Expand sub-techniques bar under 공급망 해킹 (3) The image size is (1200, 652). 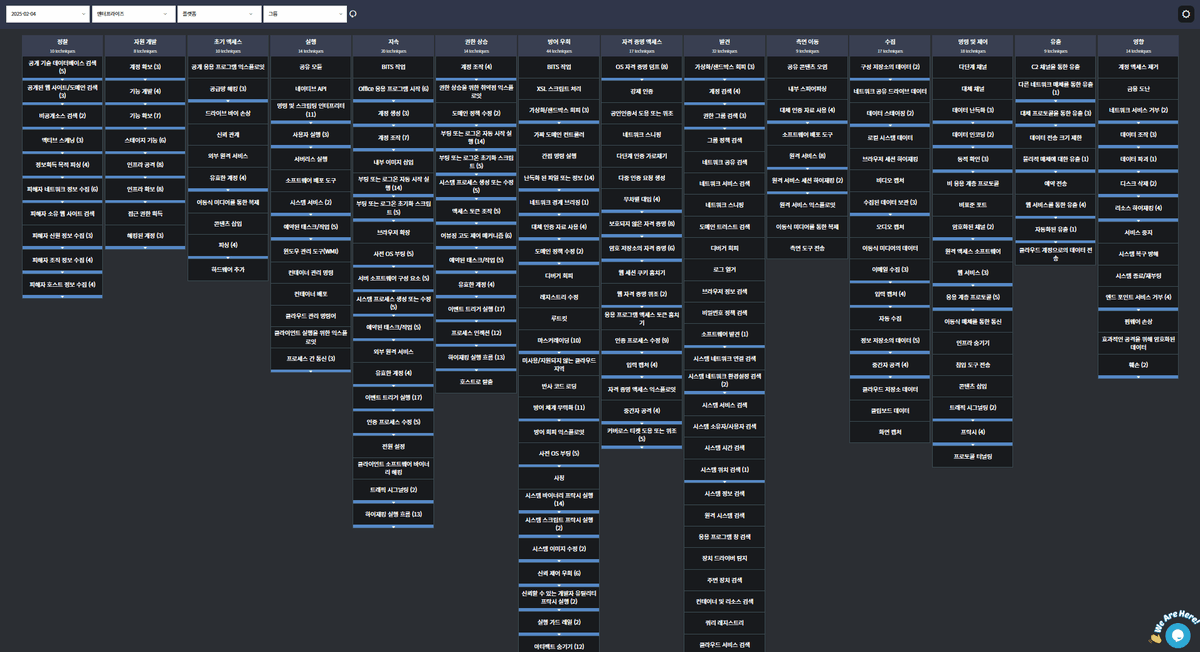(228, 101)
